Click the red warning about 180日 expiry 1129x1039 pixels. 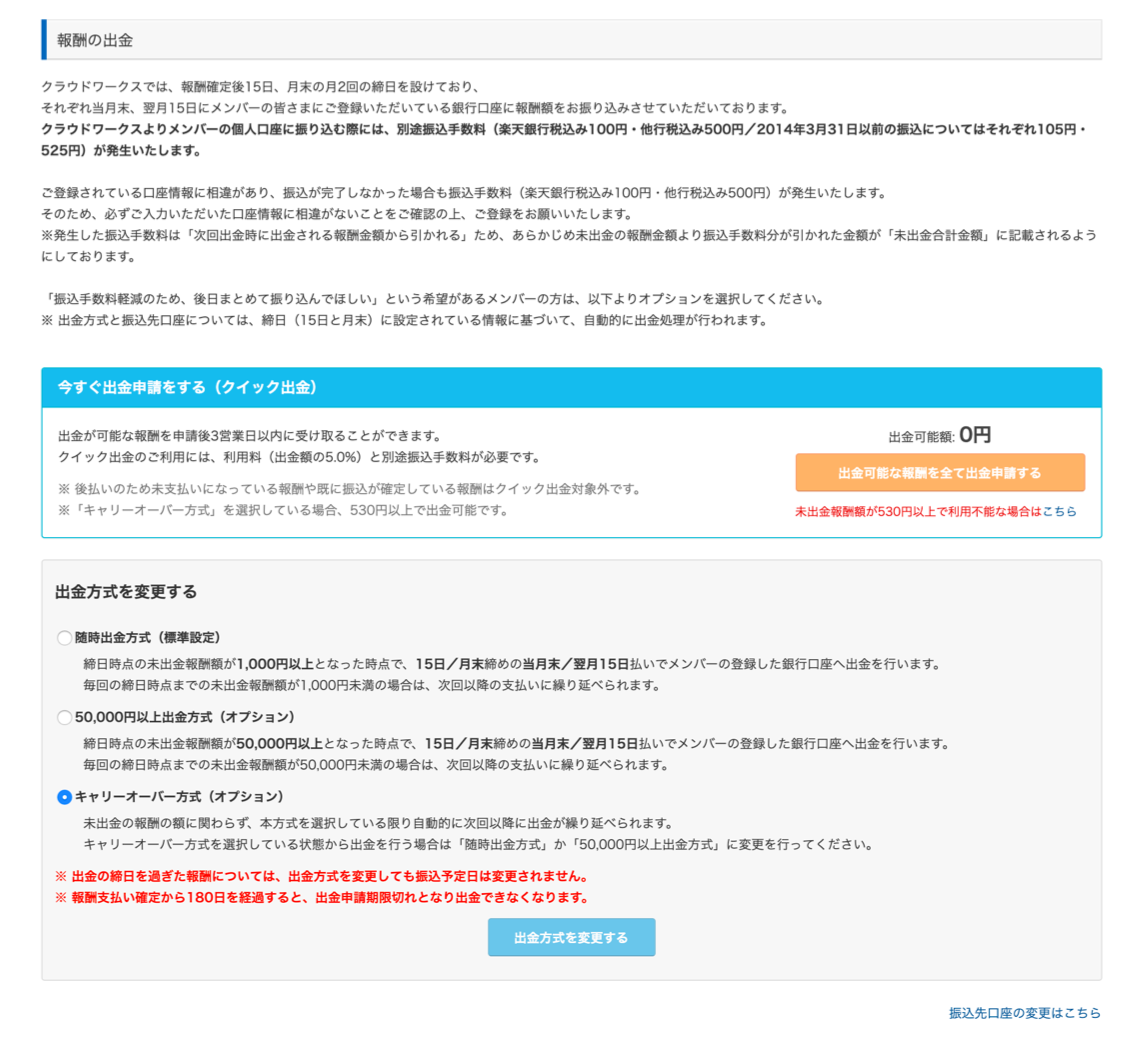pos(321,897)
